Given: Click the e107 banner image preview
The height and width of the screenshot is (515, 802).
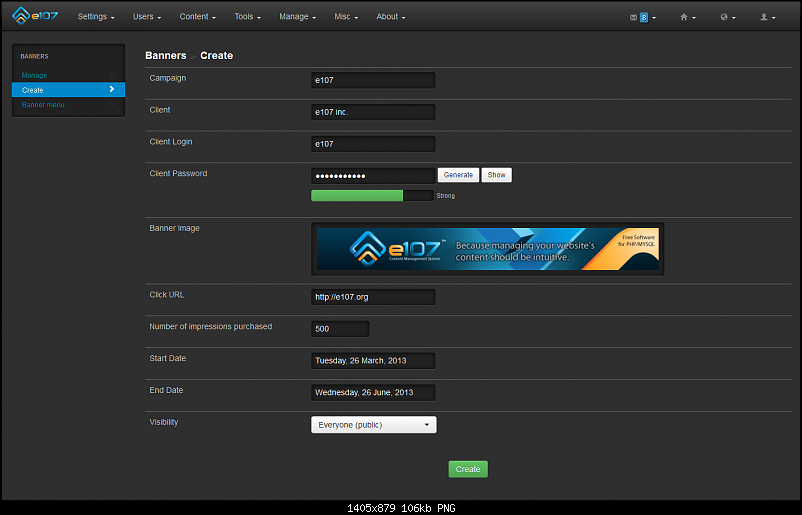Looking at the screenshot, I should click(x=487, y=248).
